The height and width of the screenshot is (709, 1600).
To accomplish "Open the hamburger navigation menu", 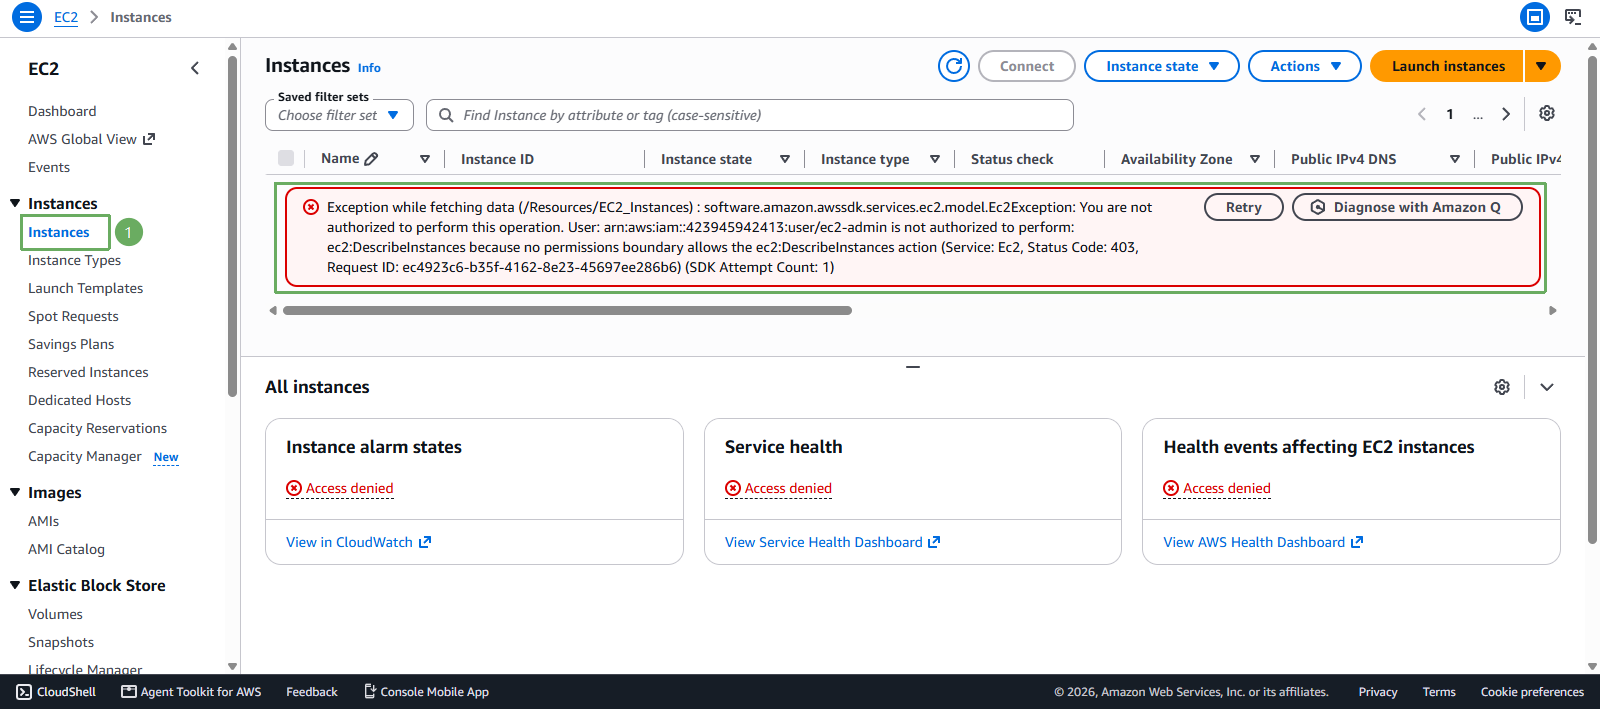I will click(27, 17).
